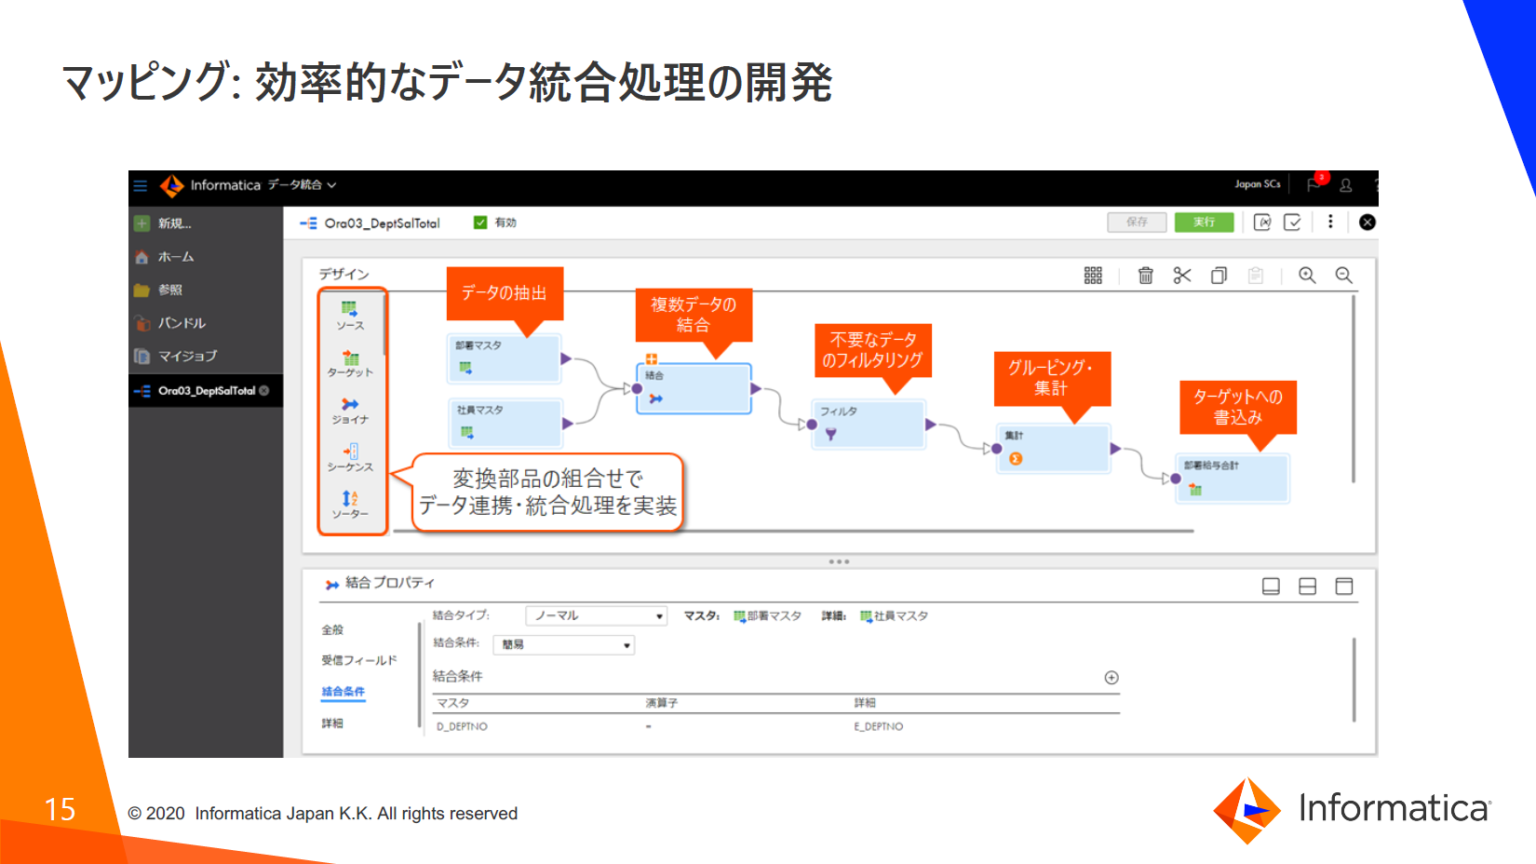The image size is (1536, 864).
Task: Click the validation checkmark icon near 実行 button
Action: point(1293,222)
